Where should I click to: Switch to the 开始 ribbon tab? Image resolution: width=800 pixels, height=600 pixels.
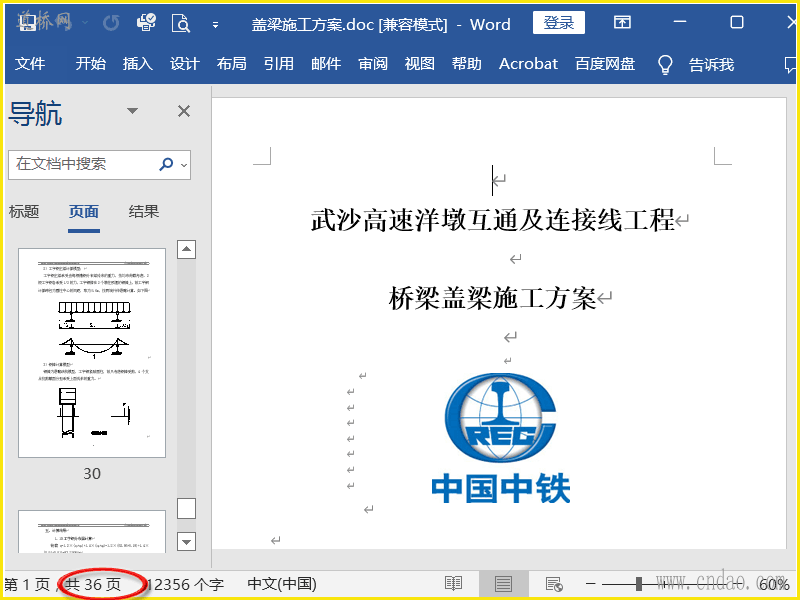91,64
